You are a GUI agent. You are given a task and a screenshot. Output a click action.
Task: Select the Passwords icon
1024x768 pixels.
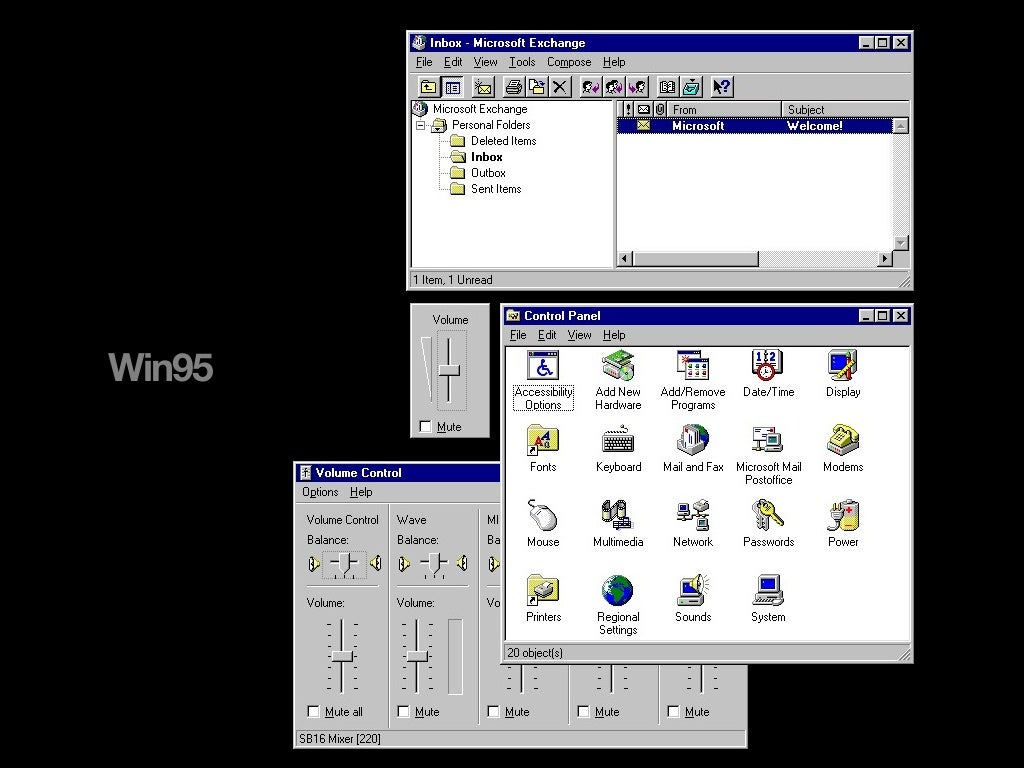pyautogui.click(x=768, y=524)
